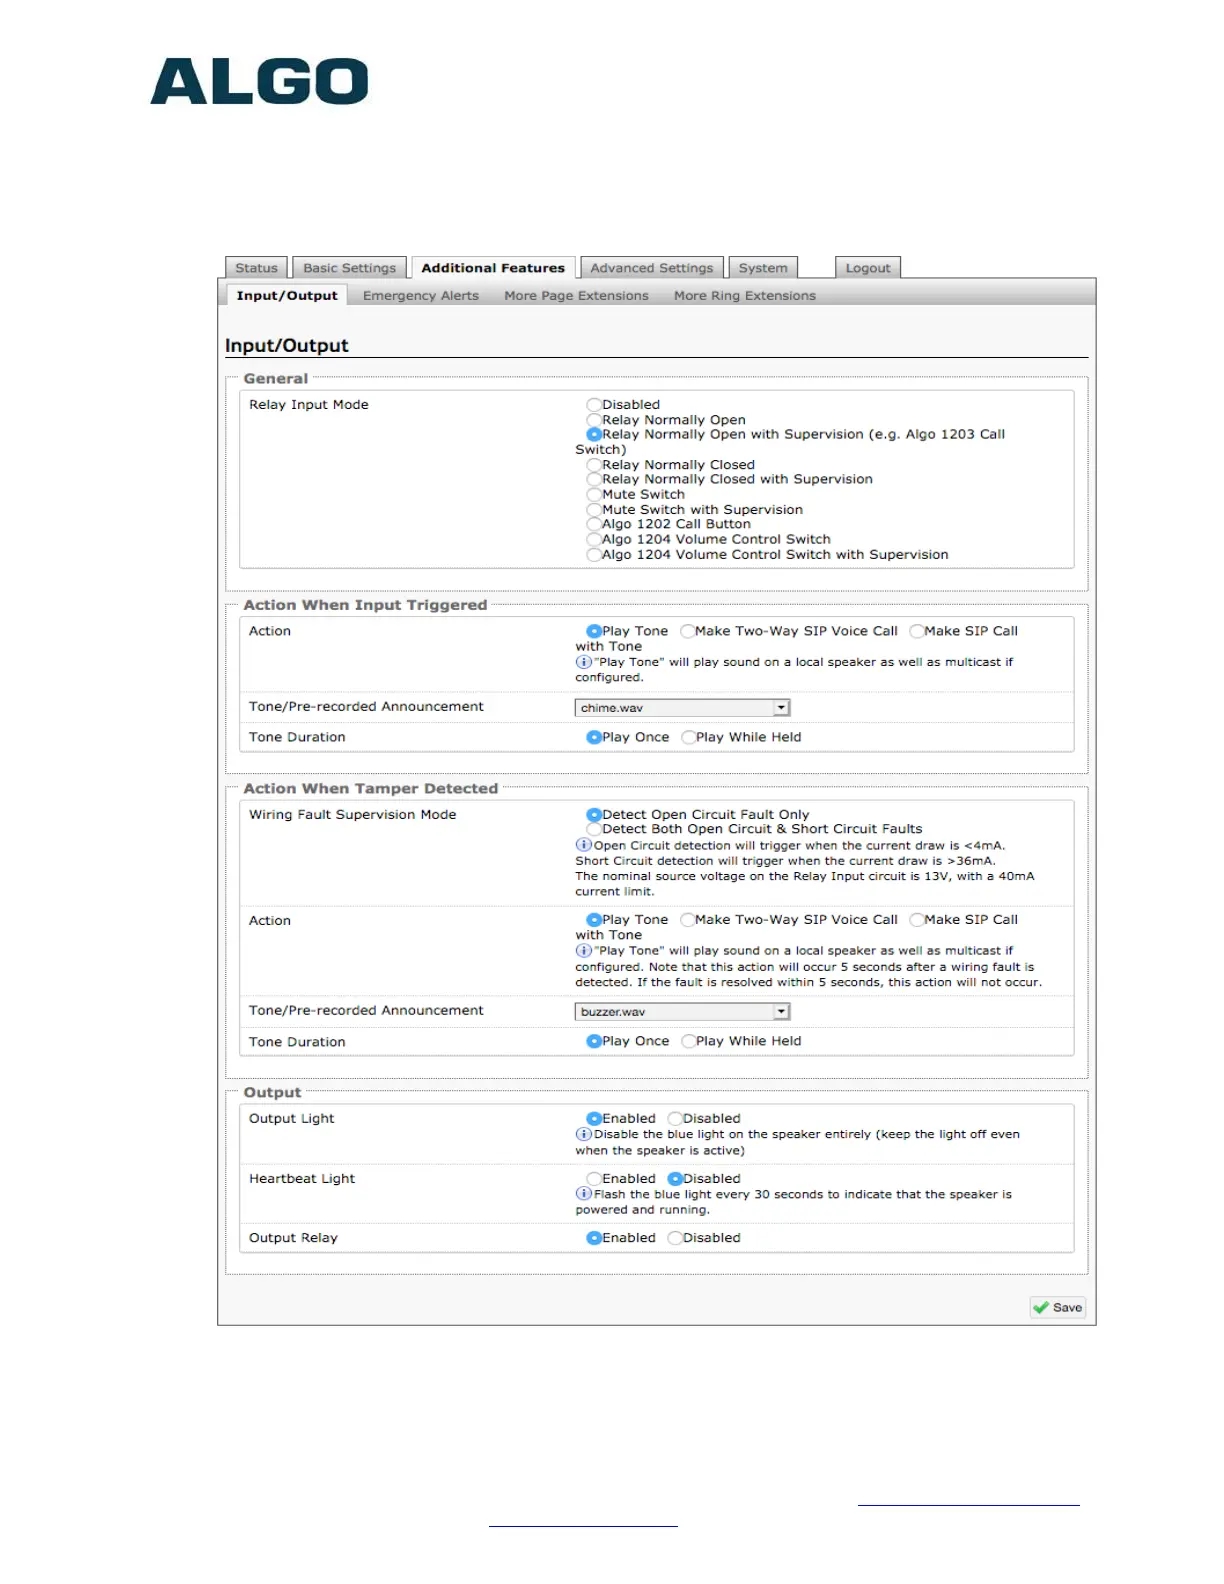Image resolution: width=1224 pixels, height=1584 pixels.
Task: Switch to the Advanced Settings tab
Action: point(651,268)
